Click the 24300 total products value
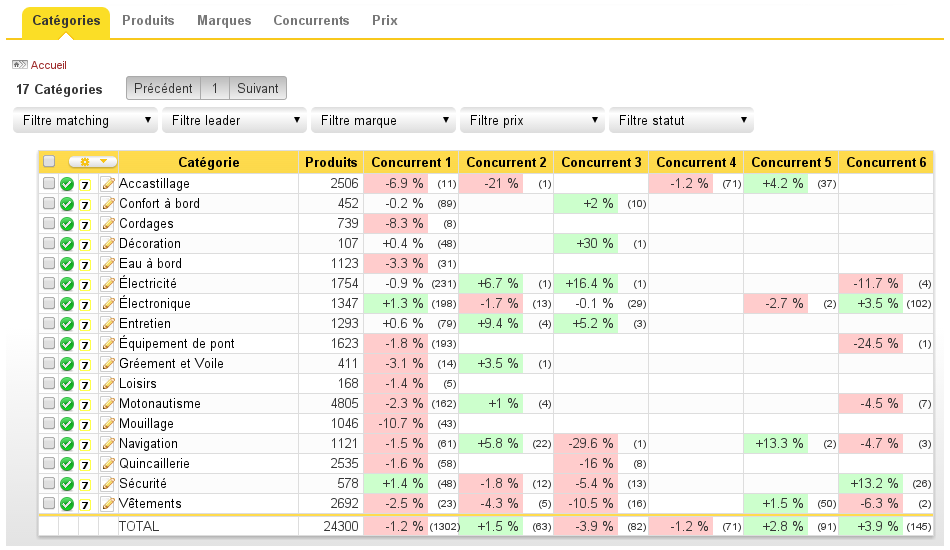The image size is (950, 550). tap(340, 526)
